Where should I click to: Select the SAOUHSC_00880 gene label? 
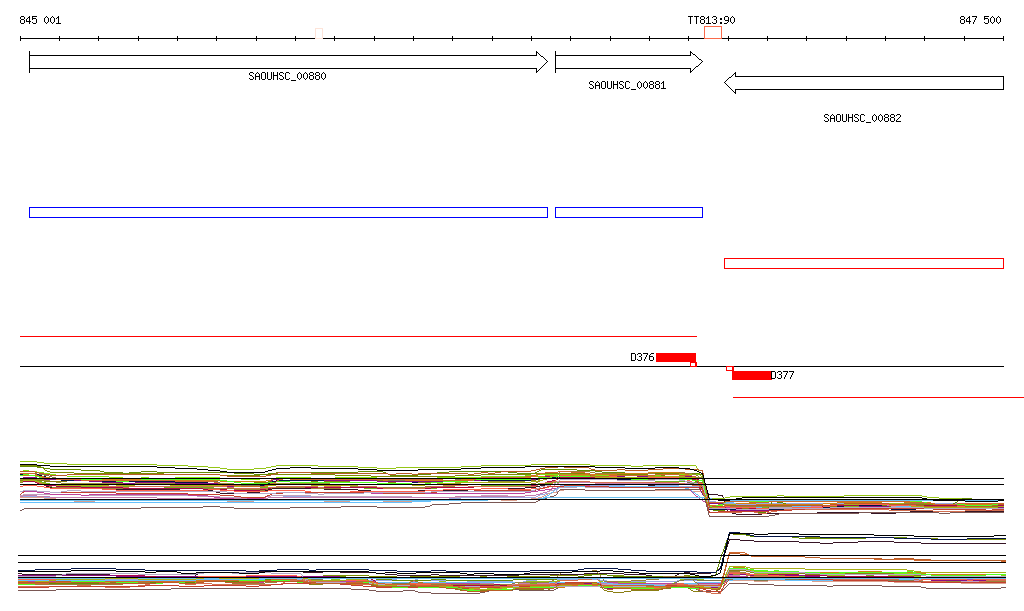pyautogui.click(x=287, y=76)
